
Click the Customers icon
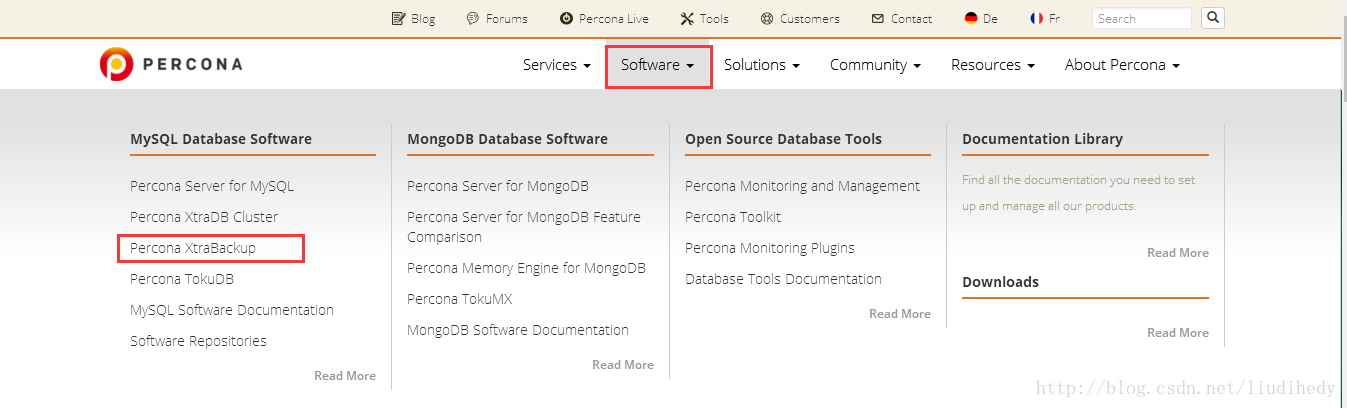coord(767,18)
